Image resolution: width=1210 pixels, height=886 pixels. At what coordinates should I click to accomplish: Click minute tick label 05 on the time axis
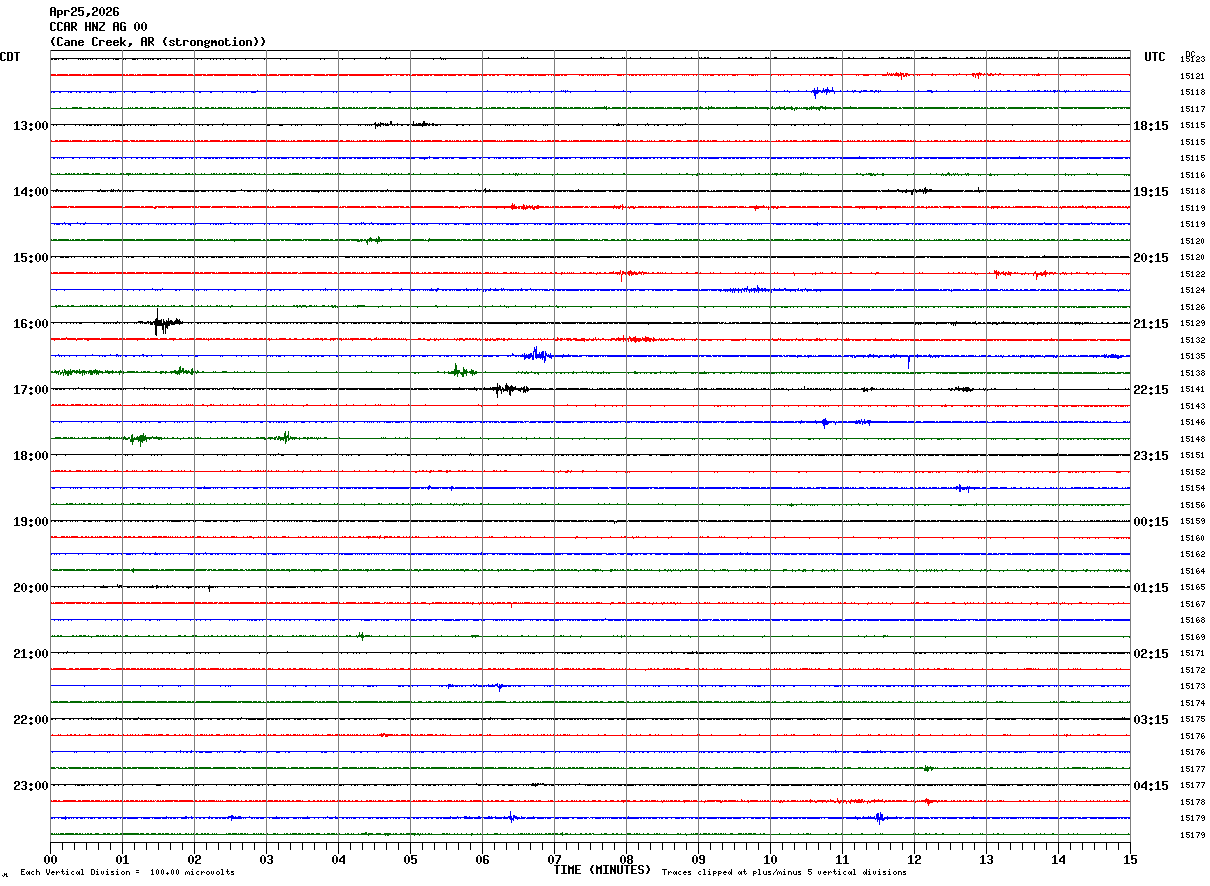(411, 859)
